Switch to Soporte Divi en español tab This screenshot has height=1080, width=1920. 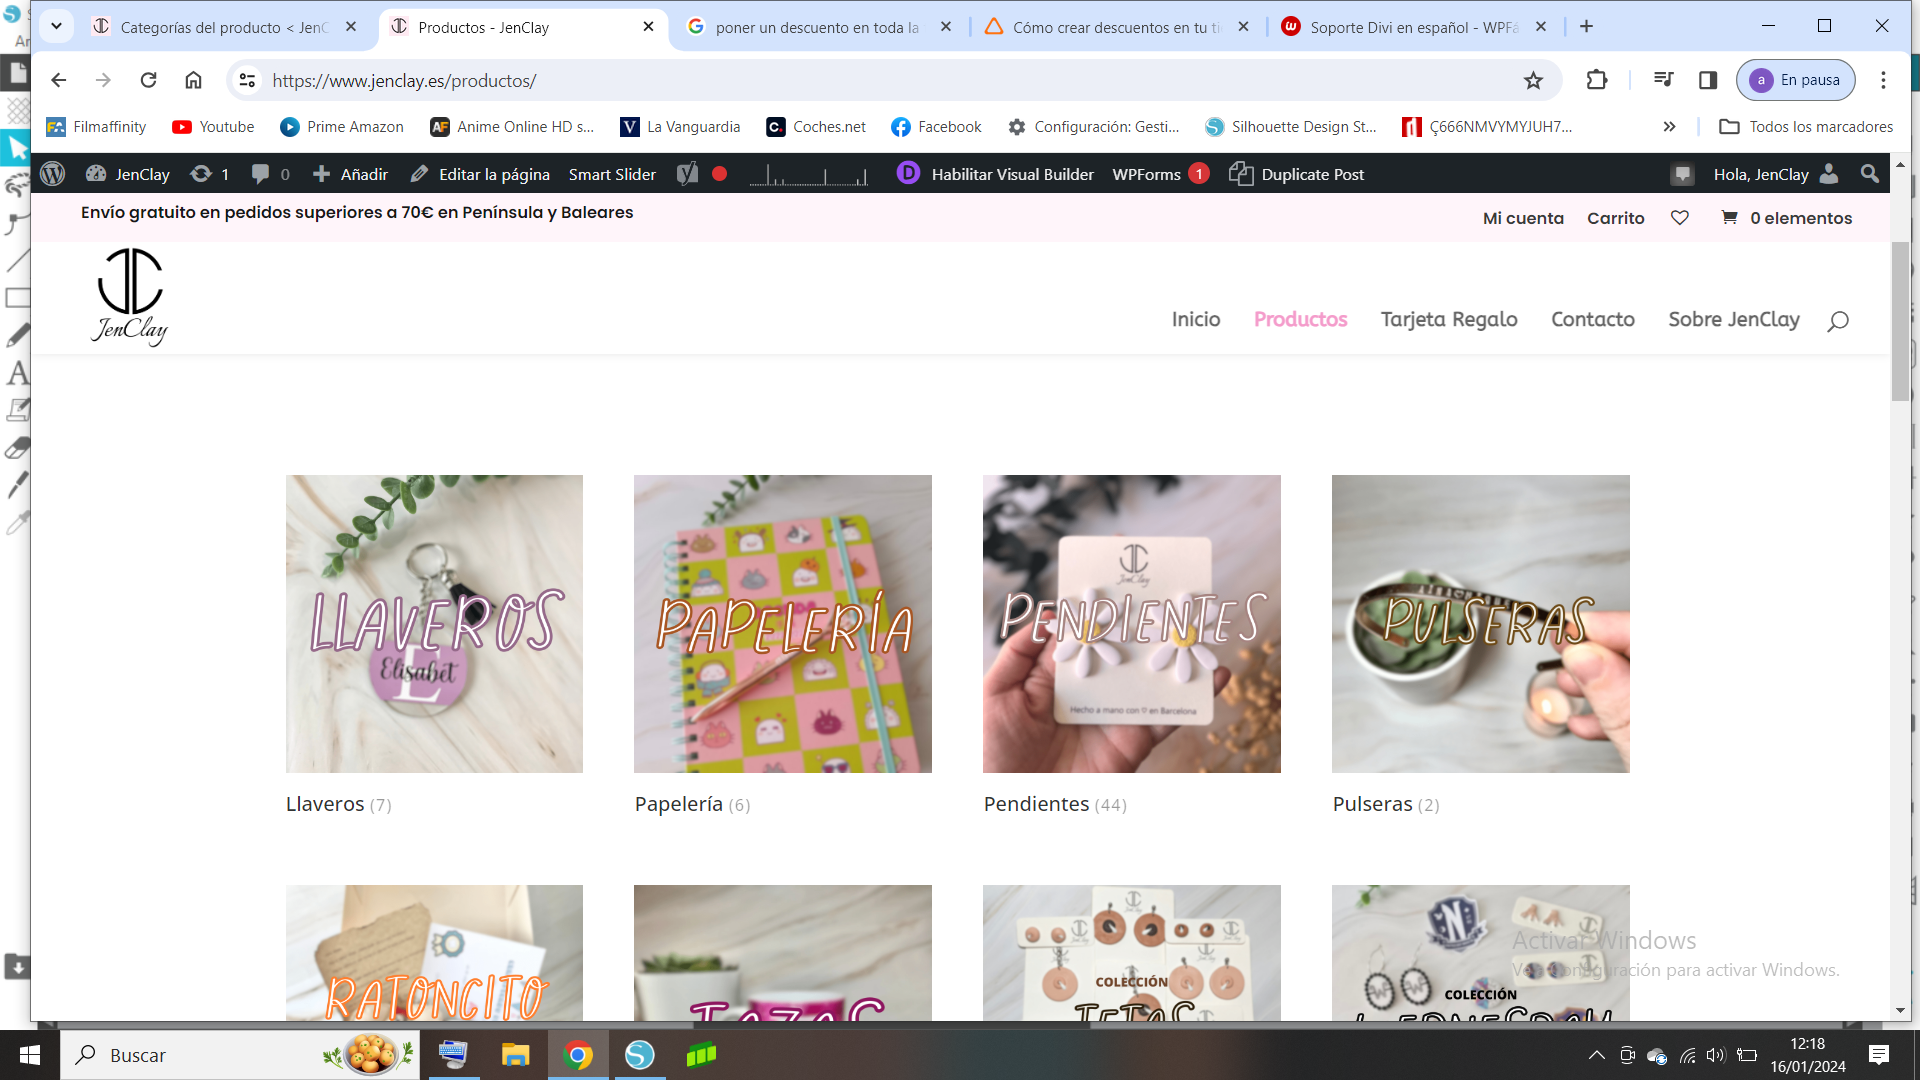coord(1413,27)
